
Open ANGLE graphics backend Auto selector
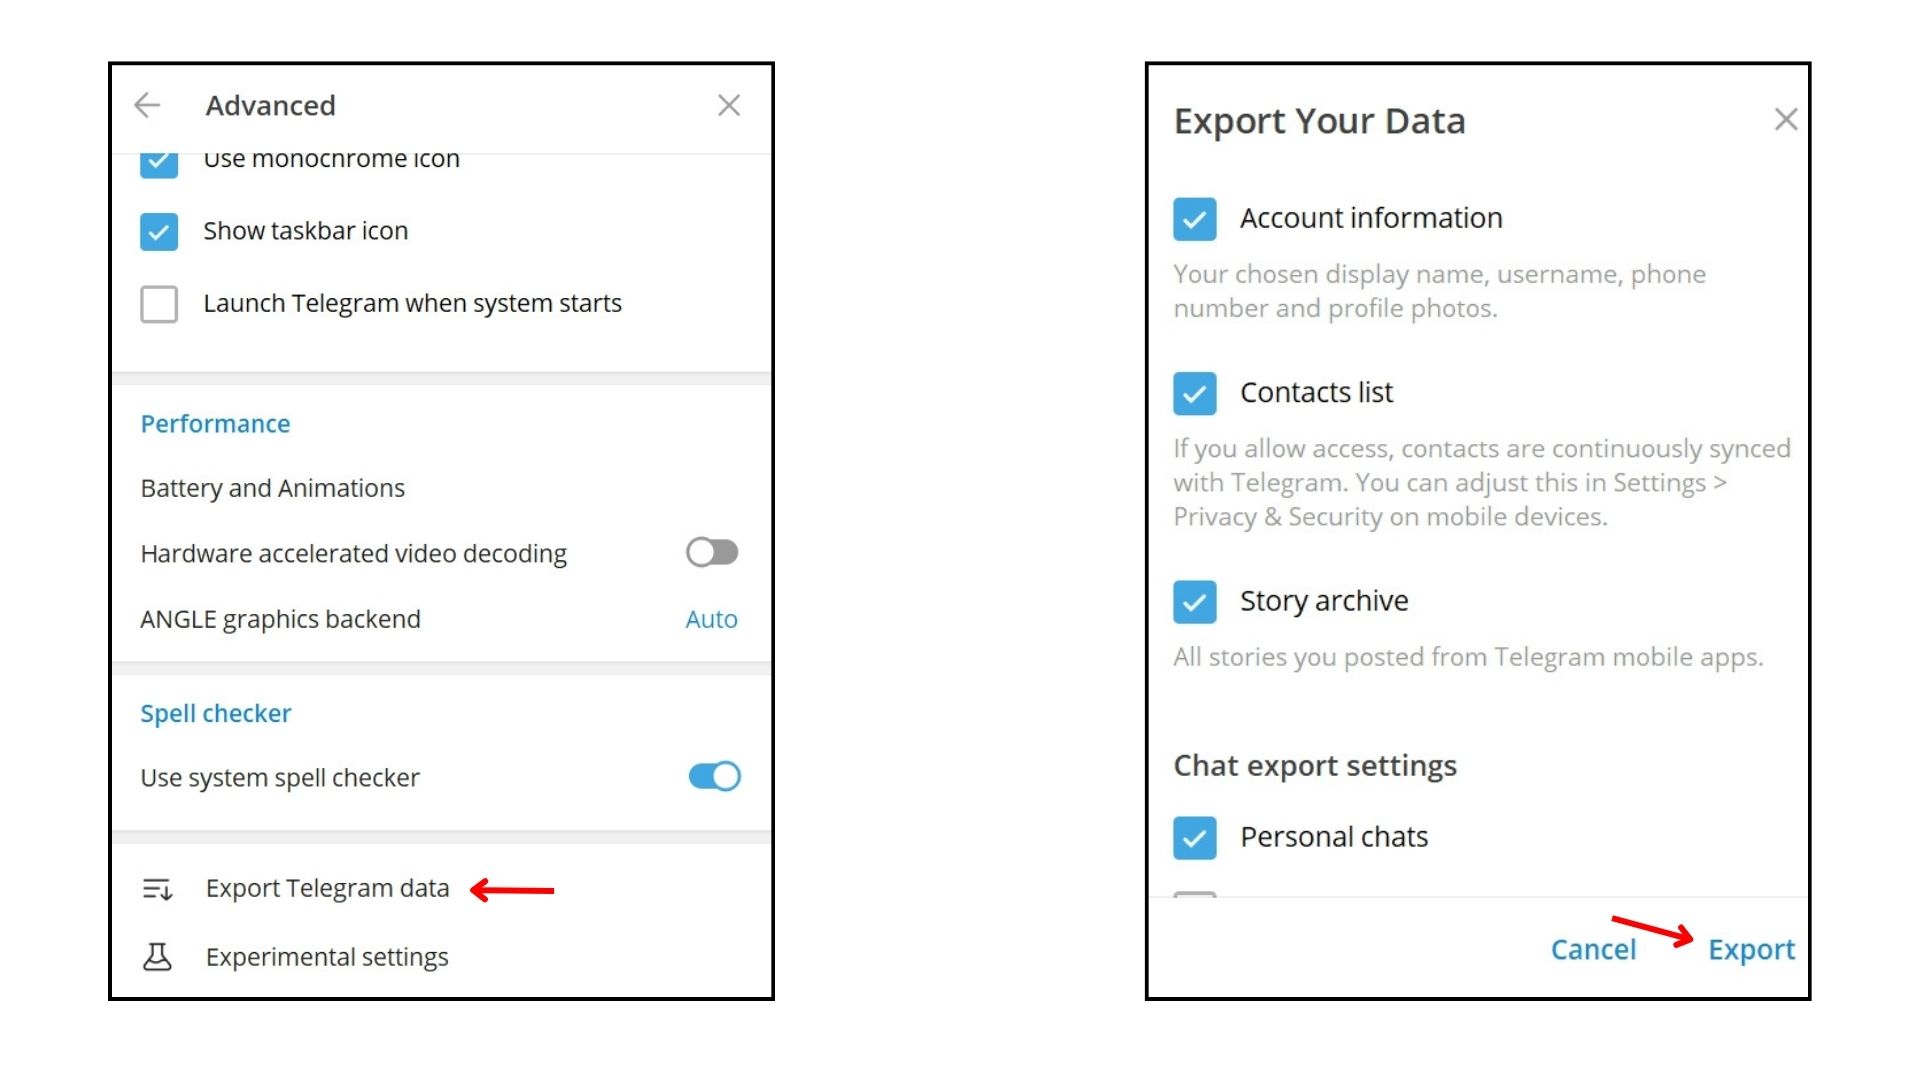point(711,620)
